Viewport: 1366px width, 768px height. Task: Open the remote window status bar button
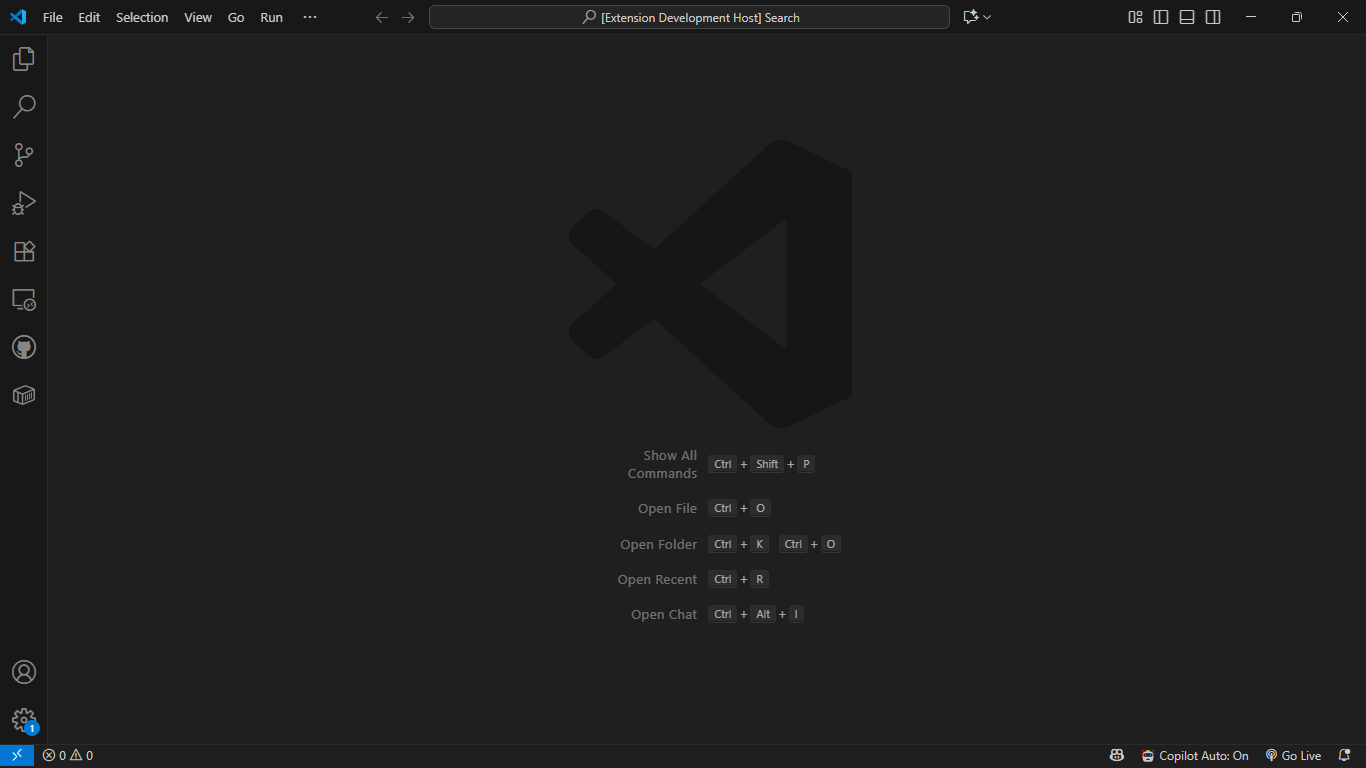[17, 756]
